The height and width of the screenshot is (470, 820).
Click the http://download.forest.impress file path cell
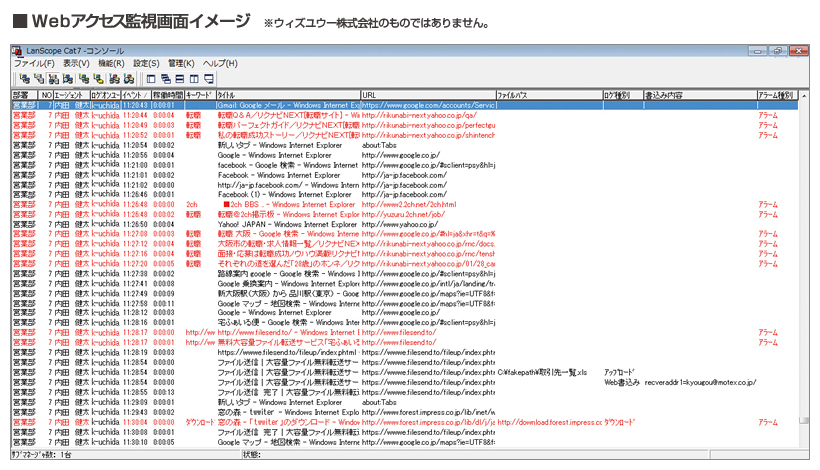tap(550, 422)
